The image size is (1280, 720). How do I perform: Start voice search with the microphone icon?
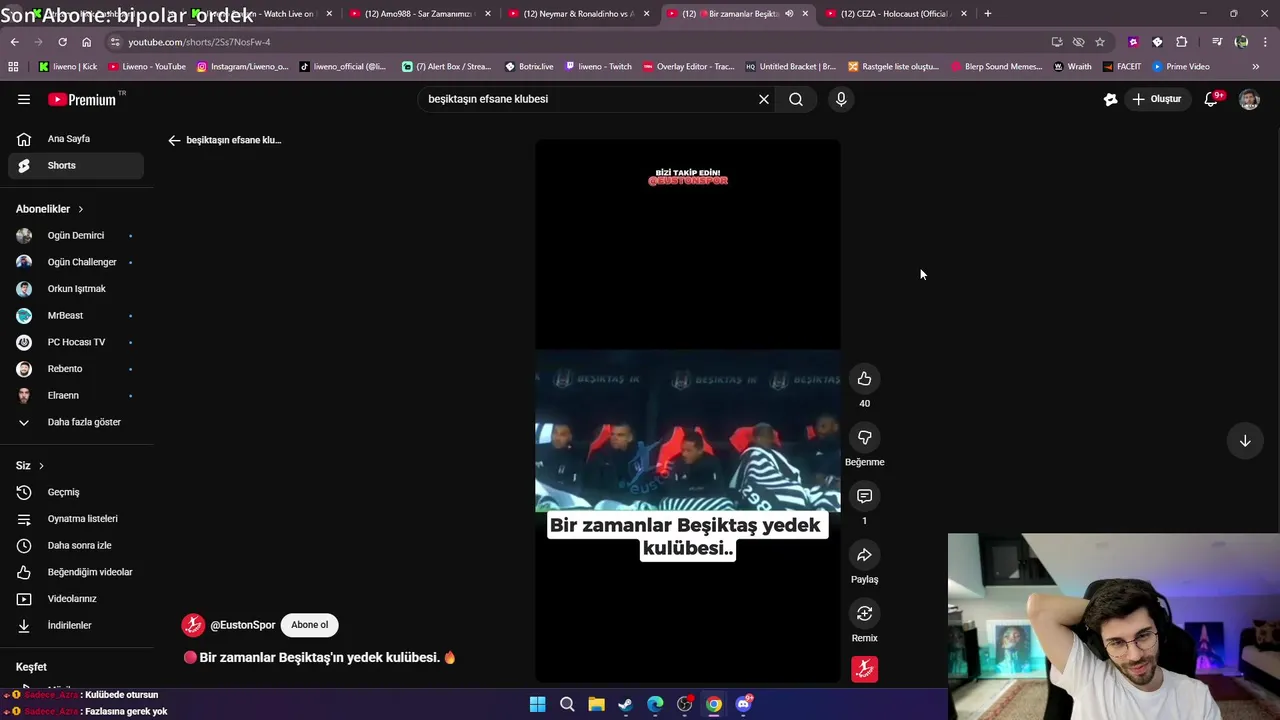(x=841, y=99)
